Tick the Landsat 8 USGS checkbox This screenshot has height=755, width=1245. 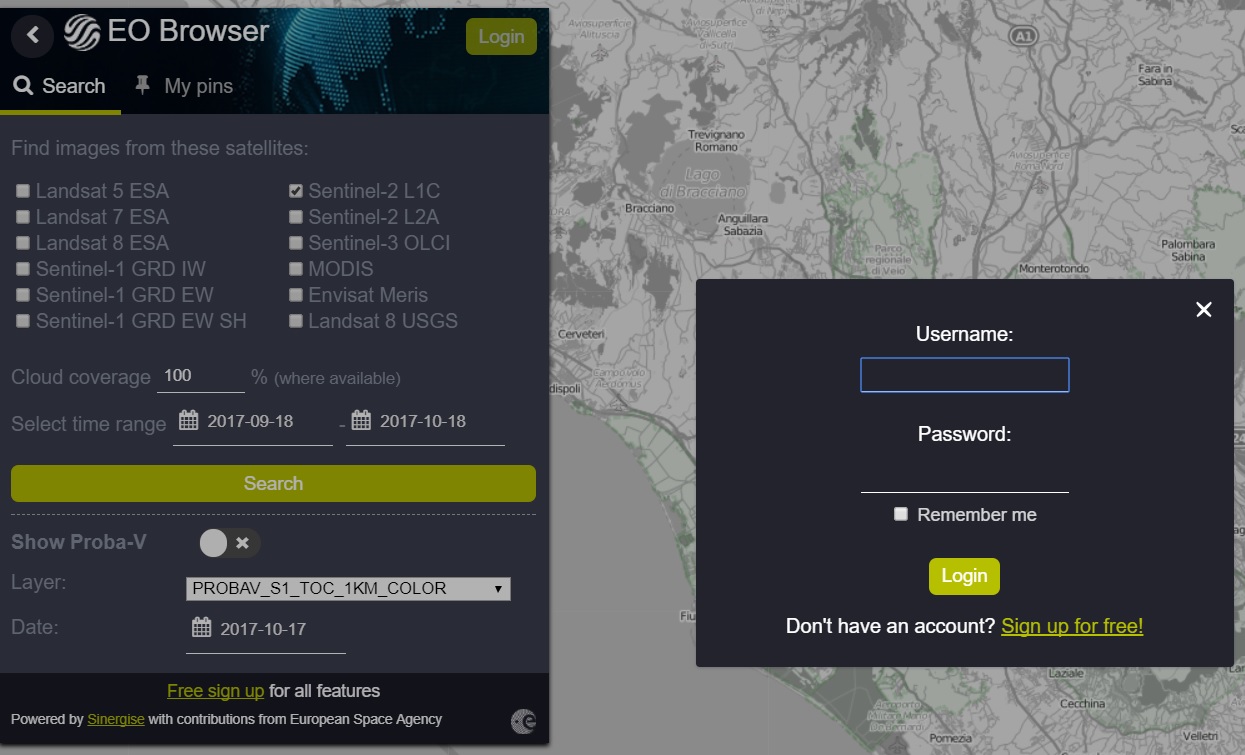[x=296, y=320]
